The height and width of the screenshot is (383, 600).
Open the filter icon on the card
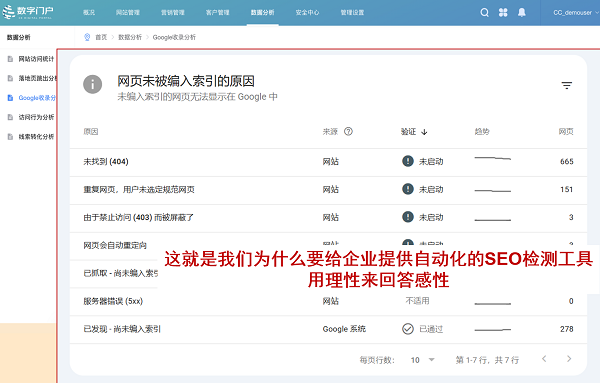coord(567,85)
